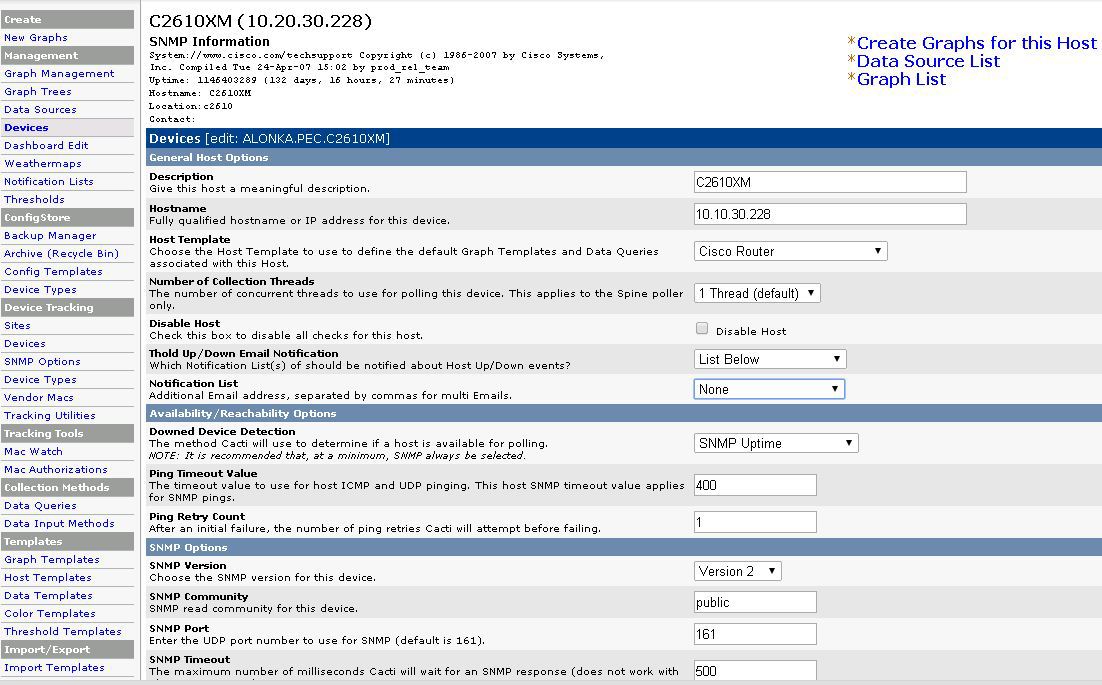Click the Ping Retry Count field
The width and height of the screenshot is (1102, 685).
coord(755,522)
